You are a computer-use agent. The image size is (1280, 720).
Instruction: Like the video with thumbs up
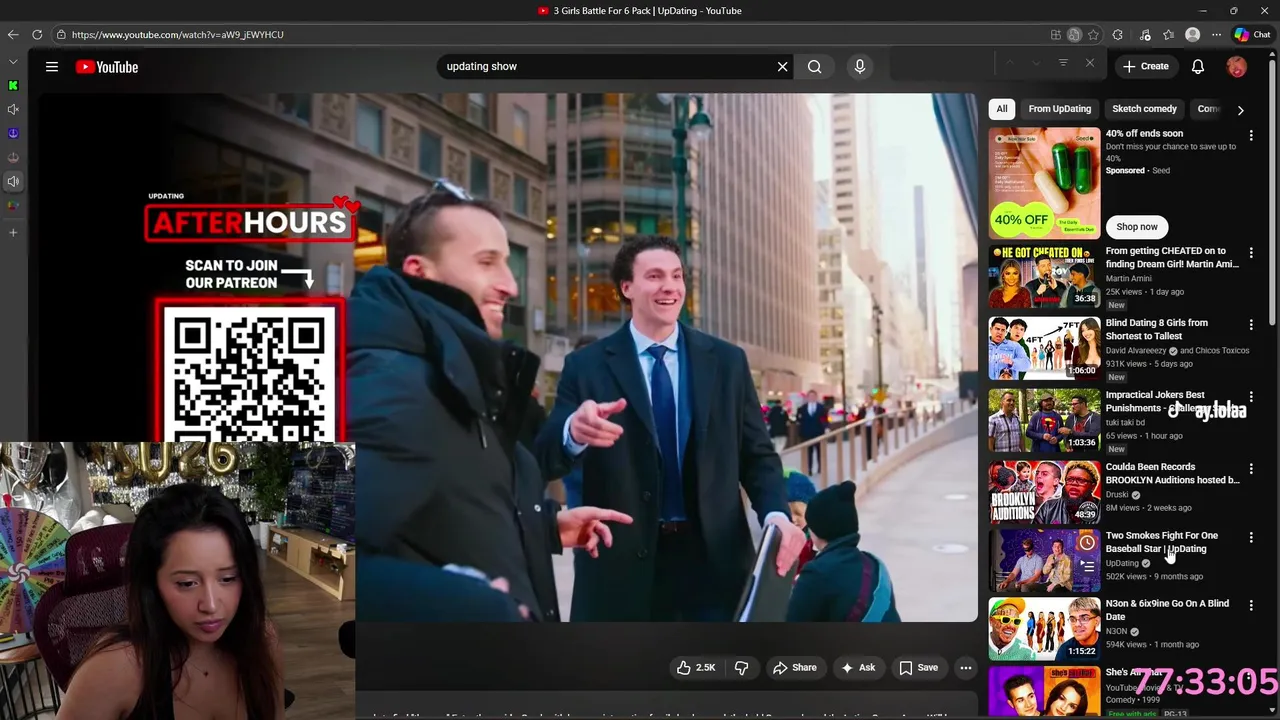695,668
